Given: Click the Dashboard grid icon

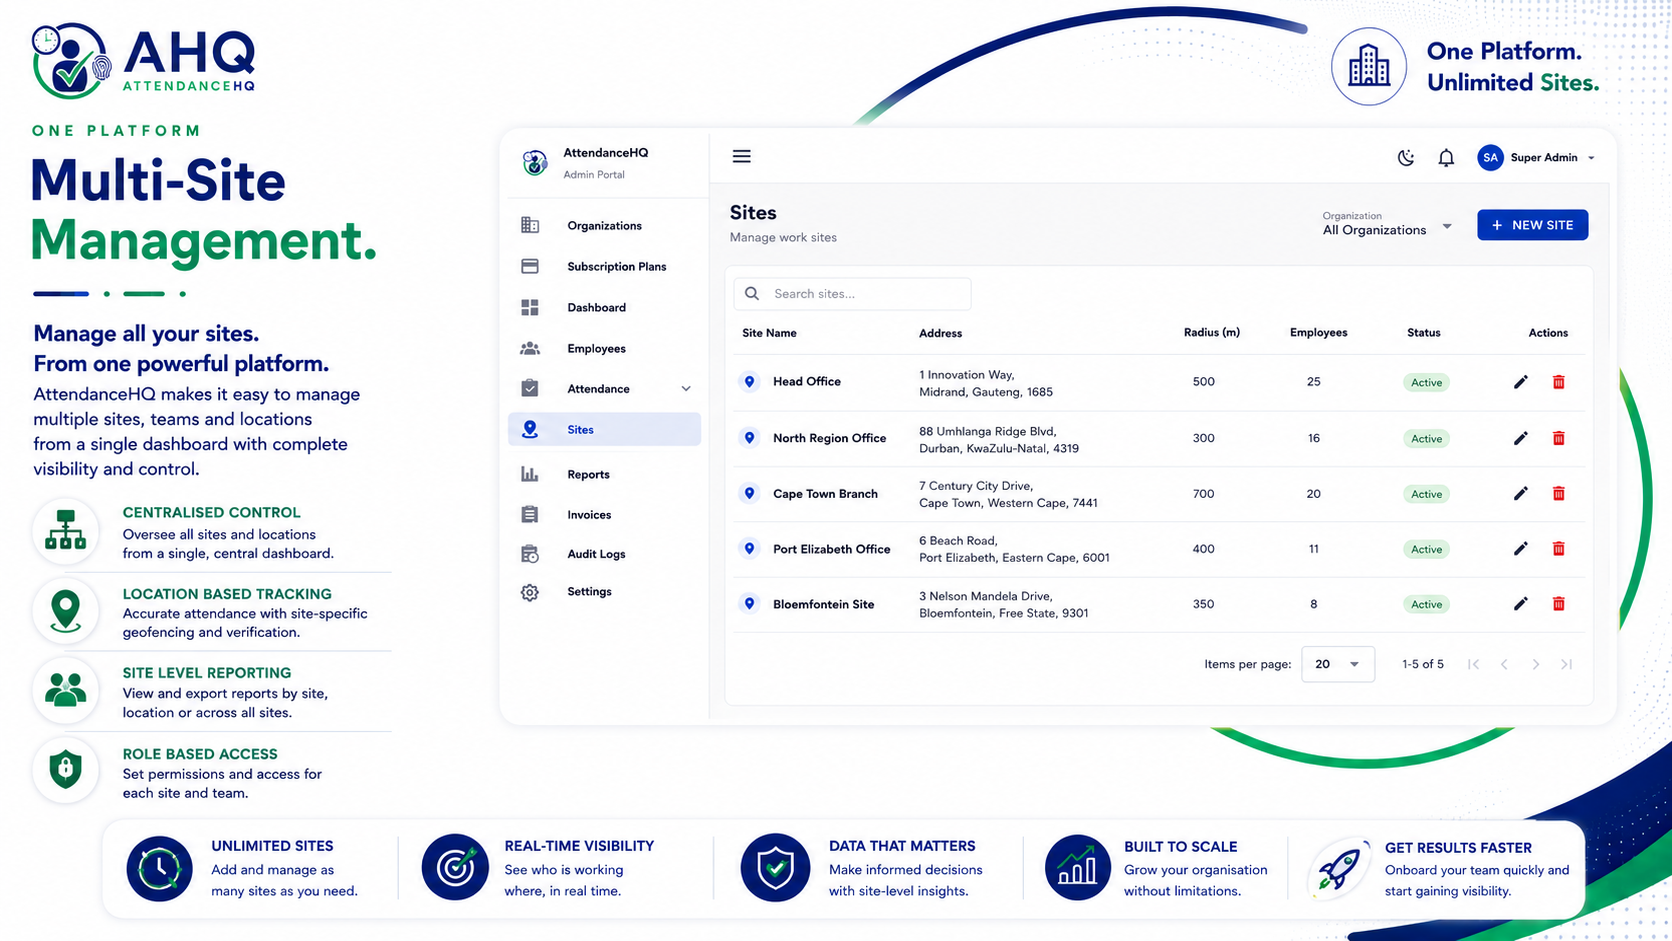Looking at the screenshot, I should 530,308.
